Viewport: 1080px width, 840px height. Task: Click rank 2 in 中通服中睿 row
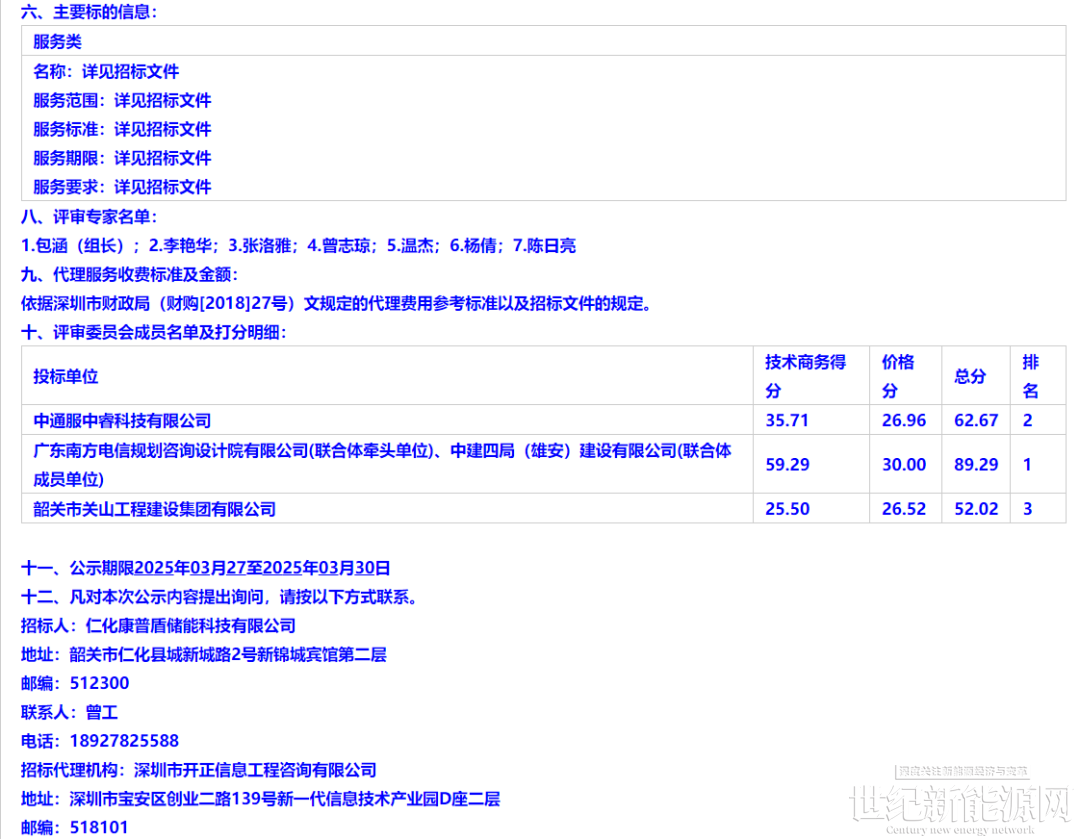tap(1028, 420)
